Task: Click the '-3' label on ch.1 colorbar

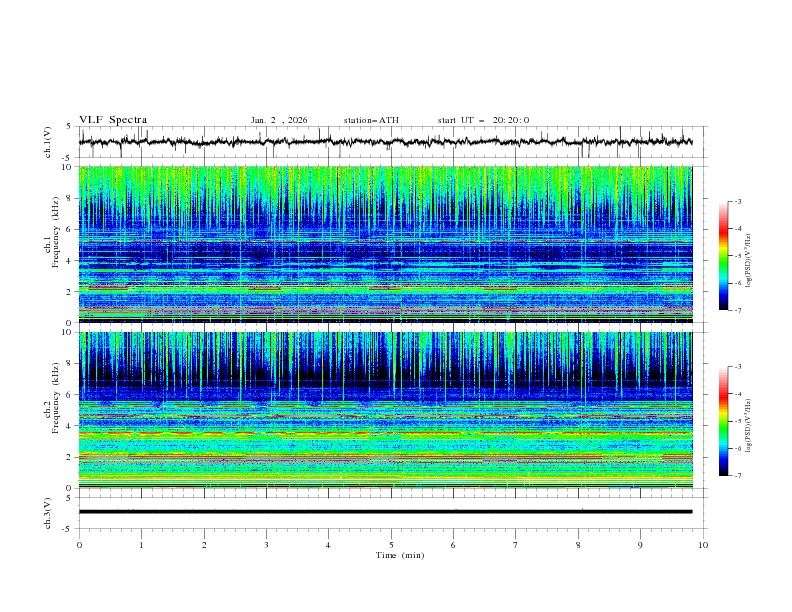Action: pos(738,201)
